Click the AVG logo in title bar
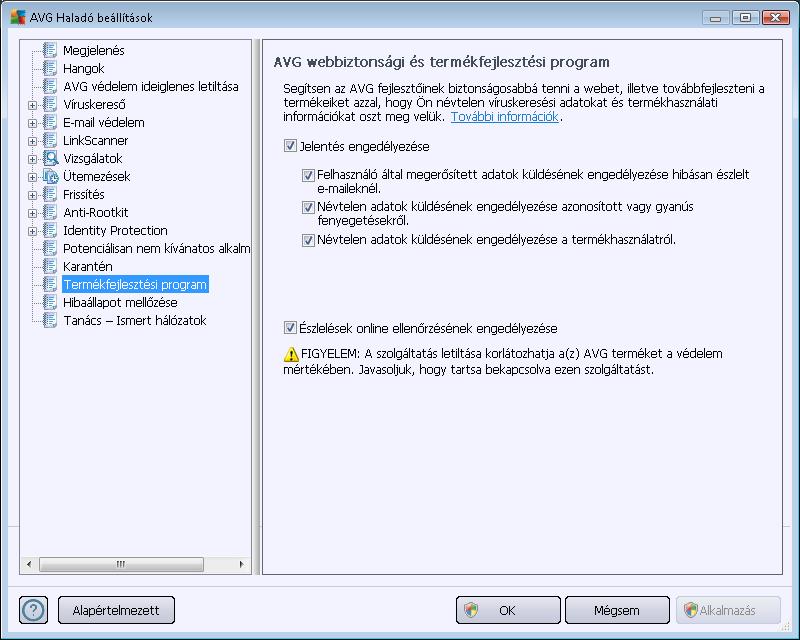The image size is (800, 640). point(18,17)
